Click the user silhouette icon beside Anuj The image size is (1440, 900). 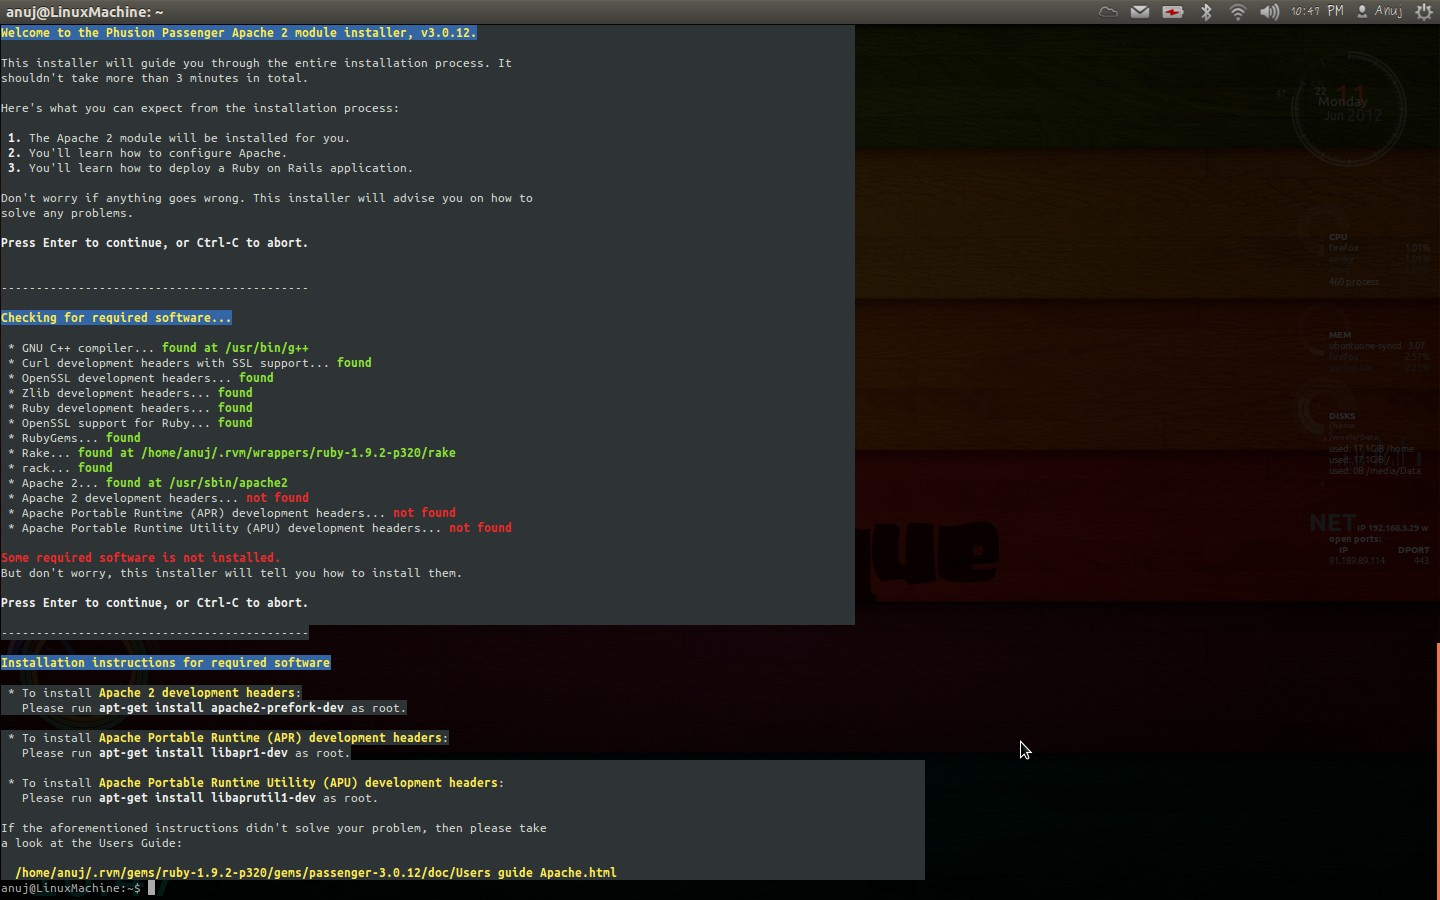pyautogui.click(x=1363, y=12)
